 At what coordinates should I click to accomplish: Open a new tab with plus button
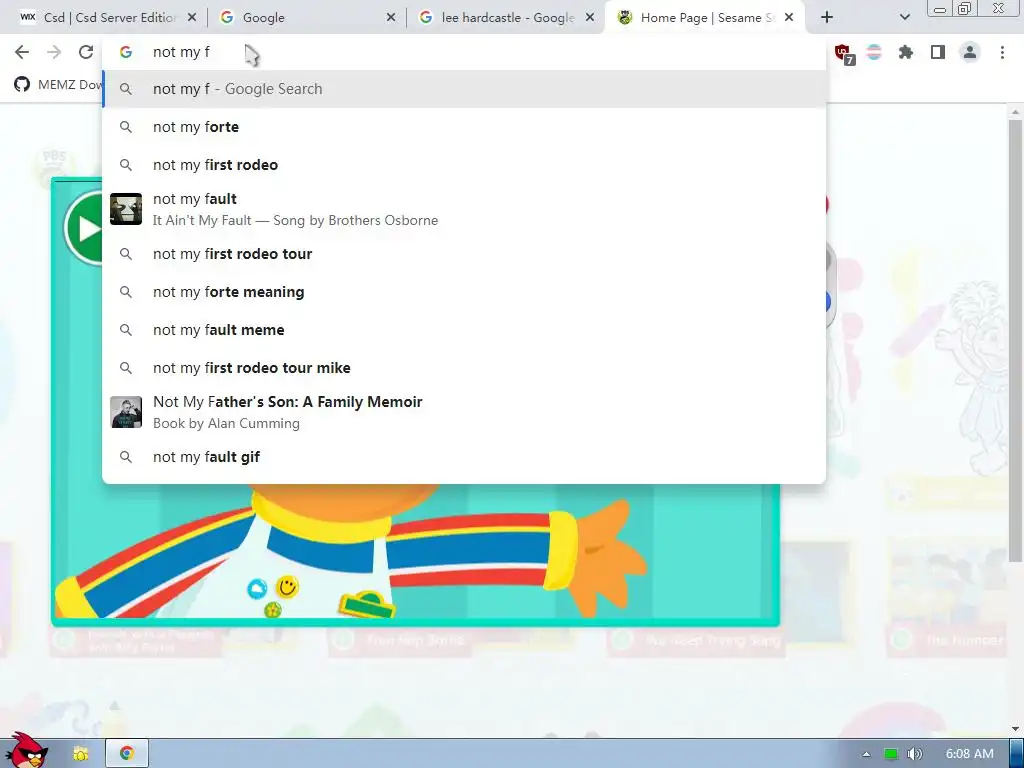(827, 18)
